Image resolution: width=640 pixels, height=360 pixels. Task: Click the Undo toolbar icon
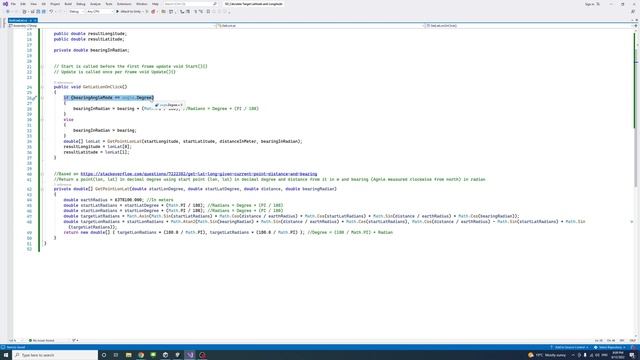click(x=51, y=12)
